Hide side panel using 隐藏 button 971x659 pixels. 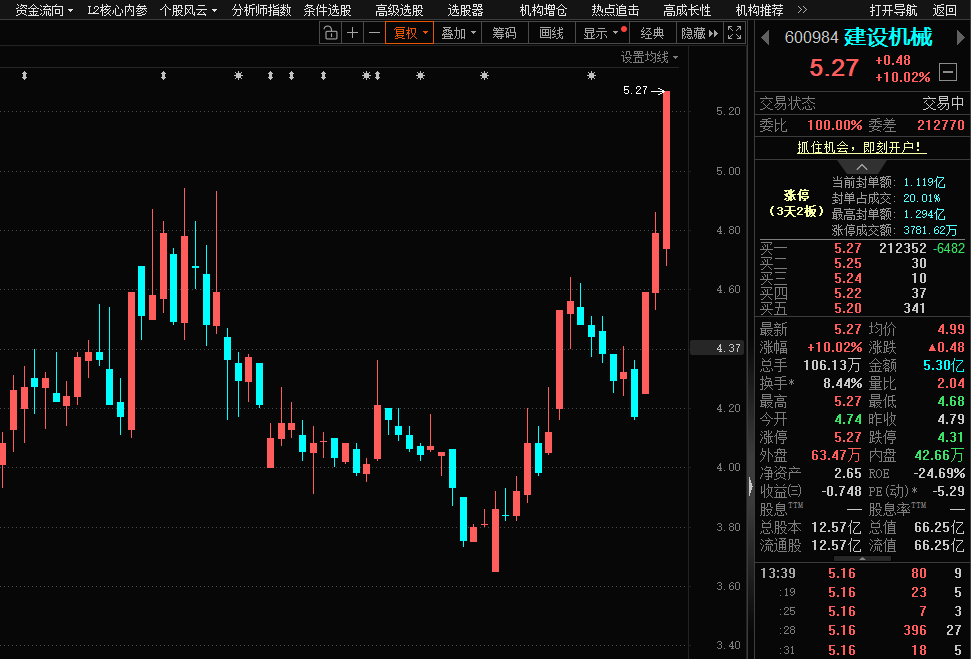tap(698, 33)
